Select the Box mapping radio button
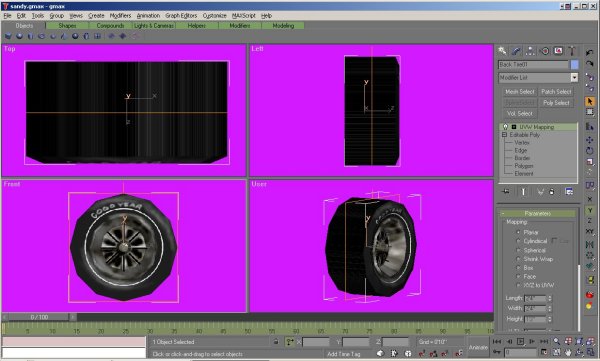The width and height of the screenshot is (600, 361). coord(518,268)
